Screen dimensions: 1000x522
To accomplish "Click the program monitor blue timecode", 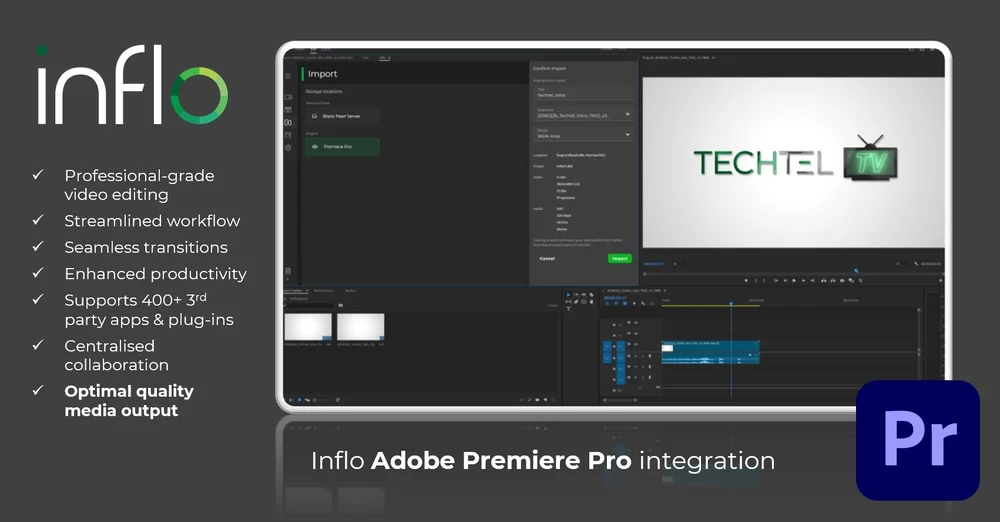I will pos(654,264).
